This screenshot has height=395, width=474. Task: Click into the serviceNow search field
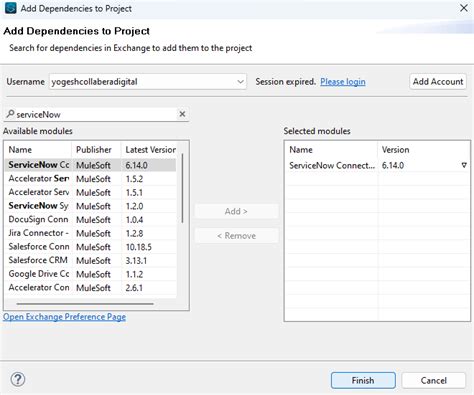pyautogui.click(x=96, y=114)
